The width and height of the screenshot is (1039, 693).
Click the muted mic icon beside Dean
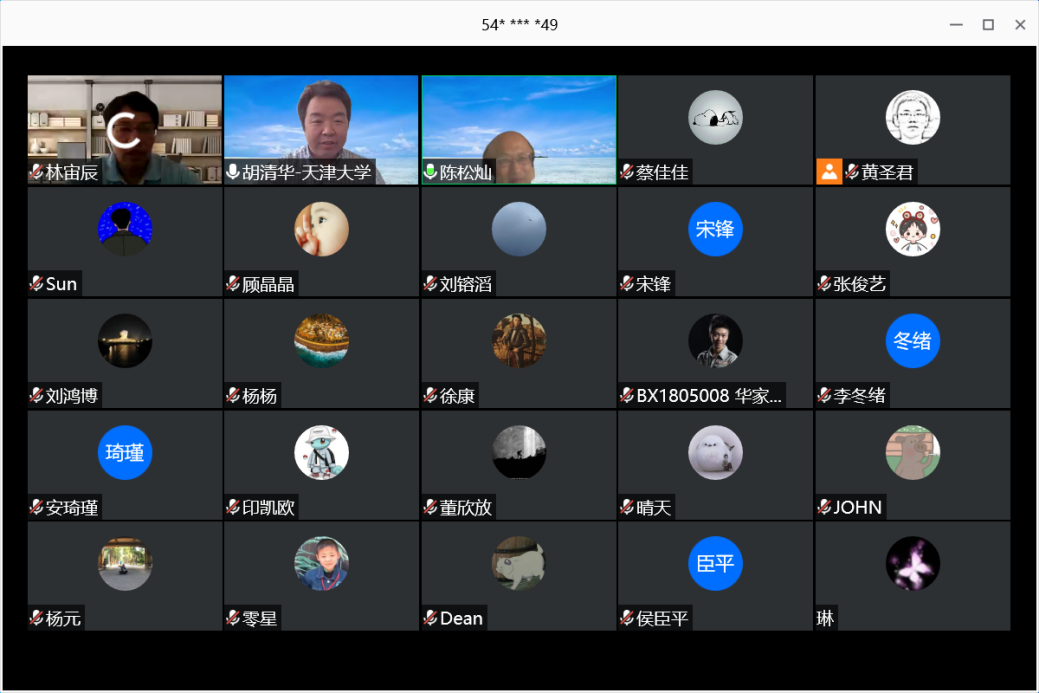pos(431,618)
